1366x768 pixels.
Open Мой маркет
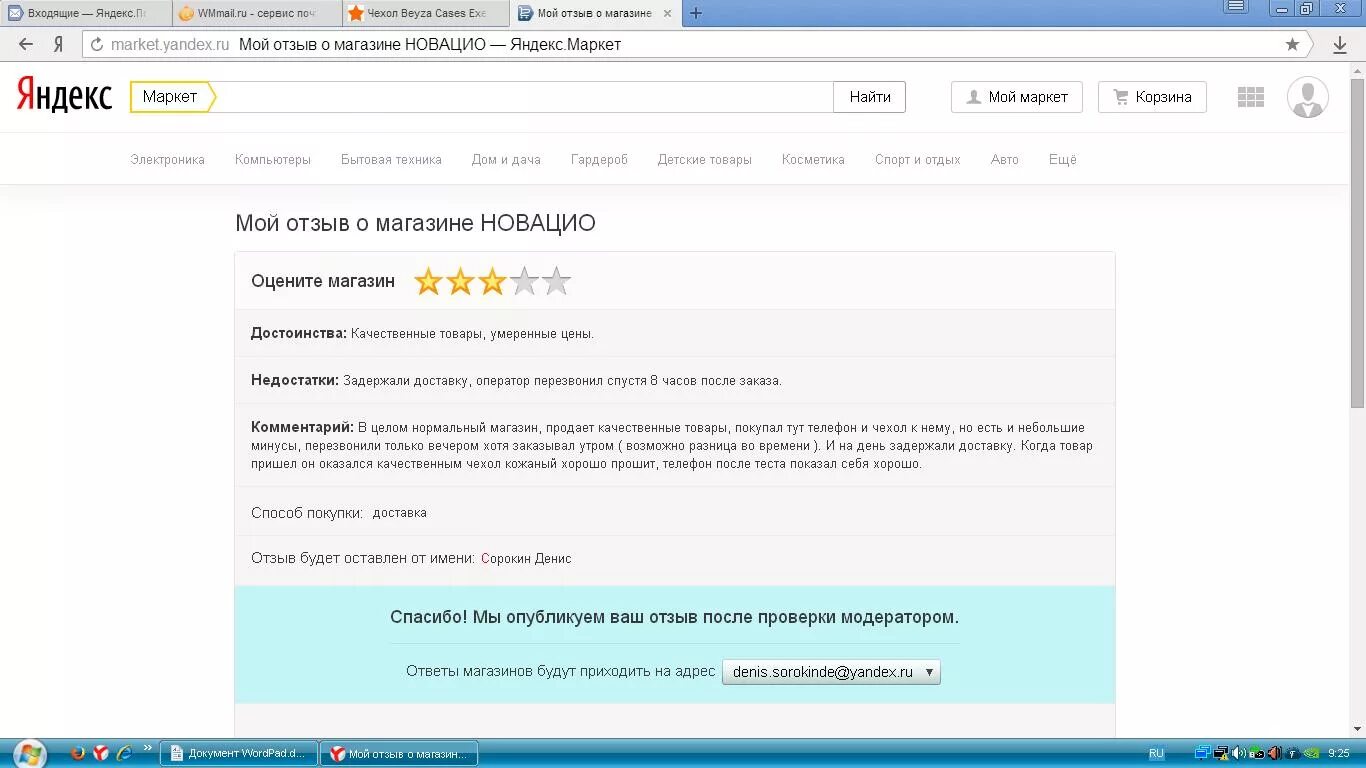[1017, 97]
